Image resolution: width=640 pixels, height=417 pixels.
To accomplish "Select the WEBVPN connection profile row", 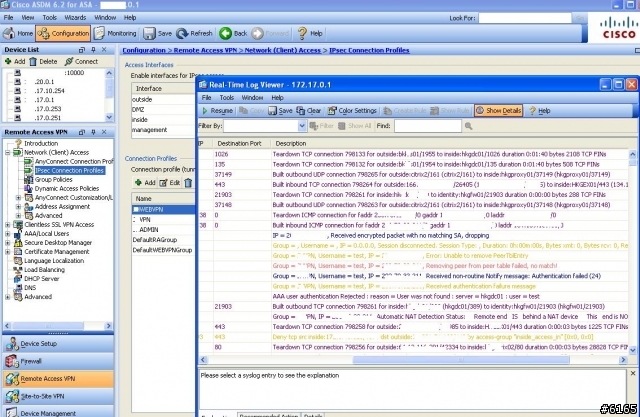I will 163,209.
